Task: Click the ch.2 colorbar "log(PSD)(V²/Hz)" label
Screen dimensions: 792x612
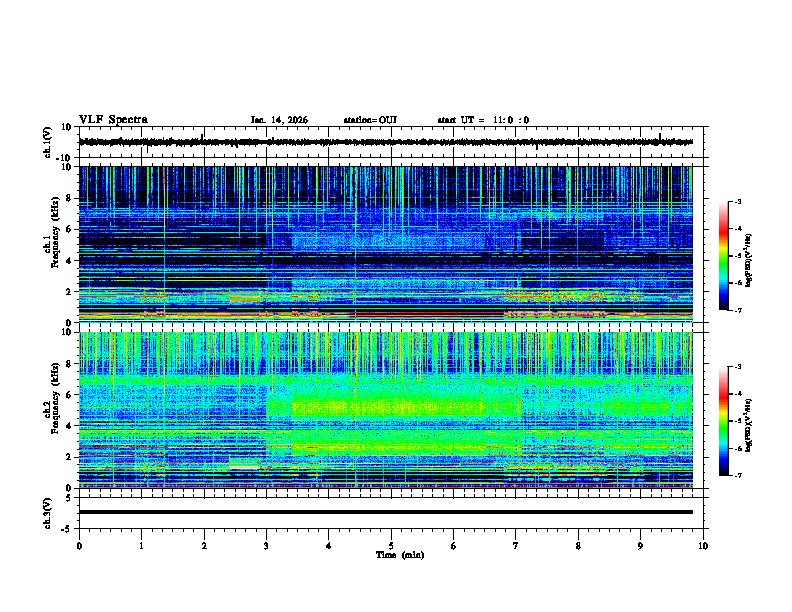Action: [x=748, y=425]
